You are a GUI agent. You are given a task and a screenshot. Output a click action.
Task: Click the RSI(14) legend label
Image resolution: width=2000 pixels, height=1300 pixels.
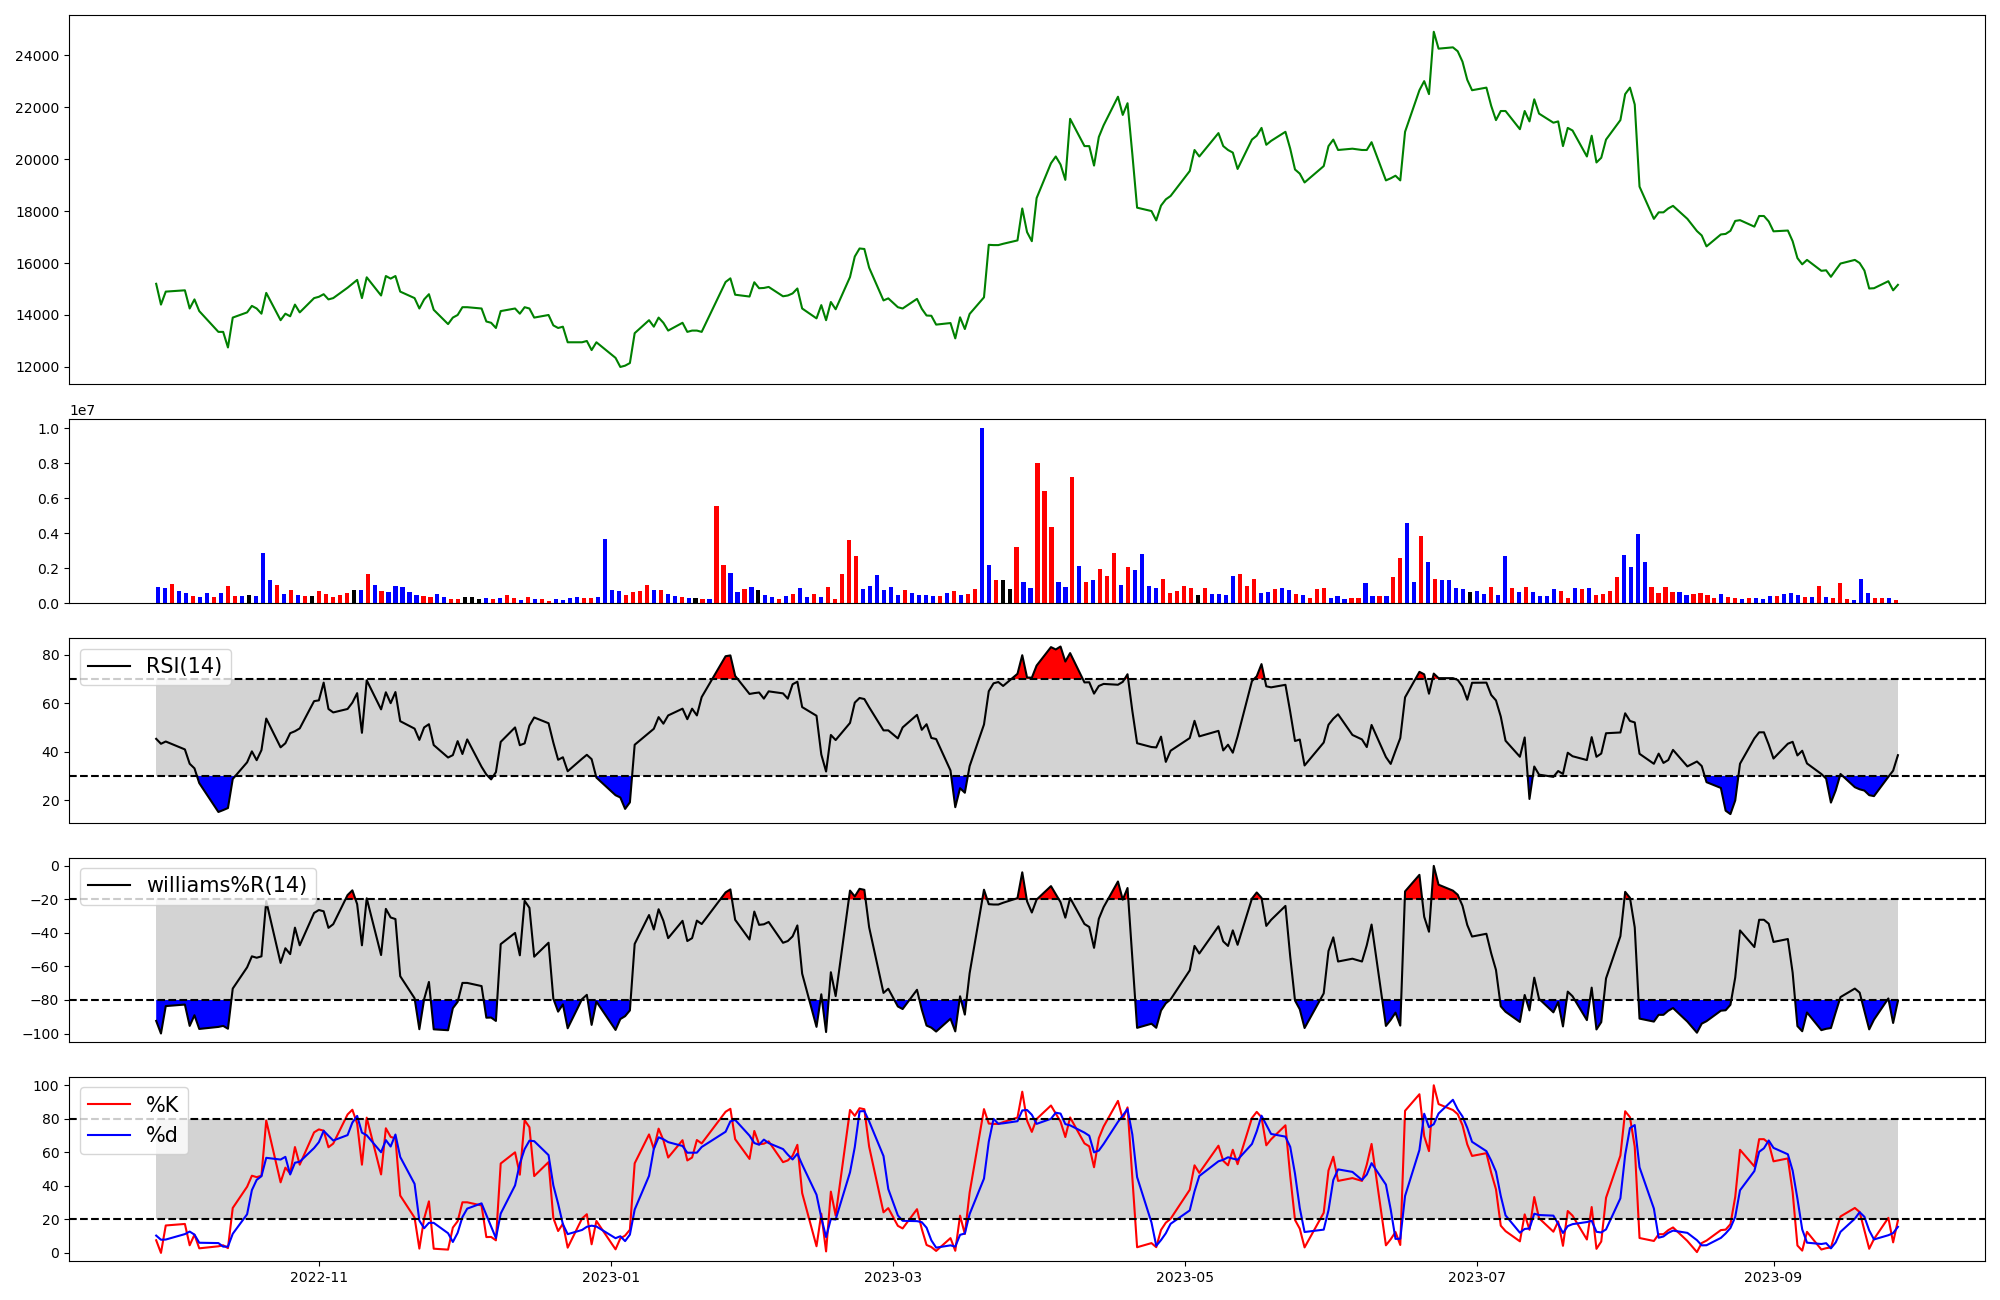pyautogui.click(x=184, y=666)
